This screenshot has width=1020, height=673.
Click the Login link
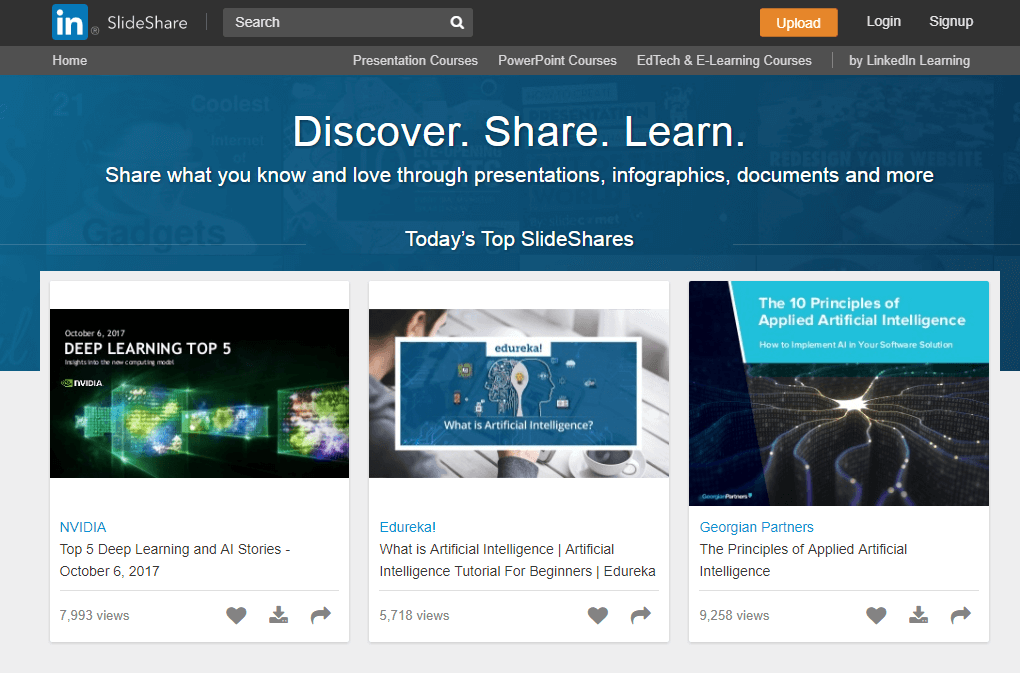[883, 21]
